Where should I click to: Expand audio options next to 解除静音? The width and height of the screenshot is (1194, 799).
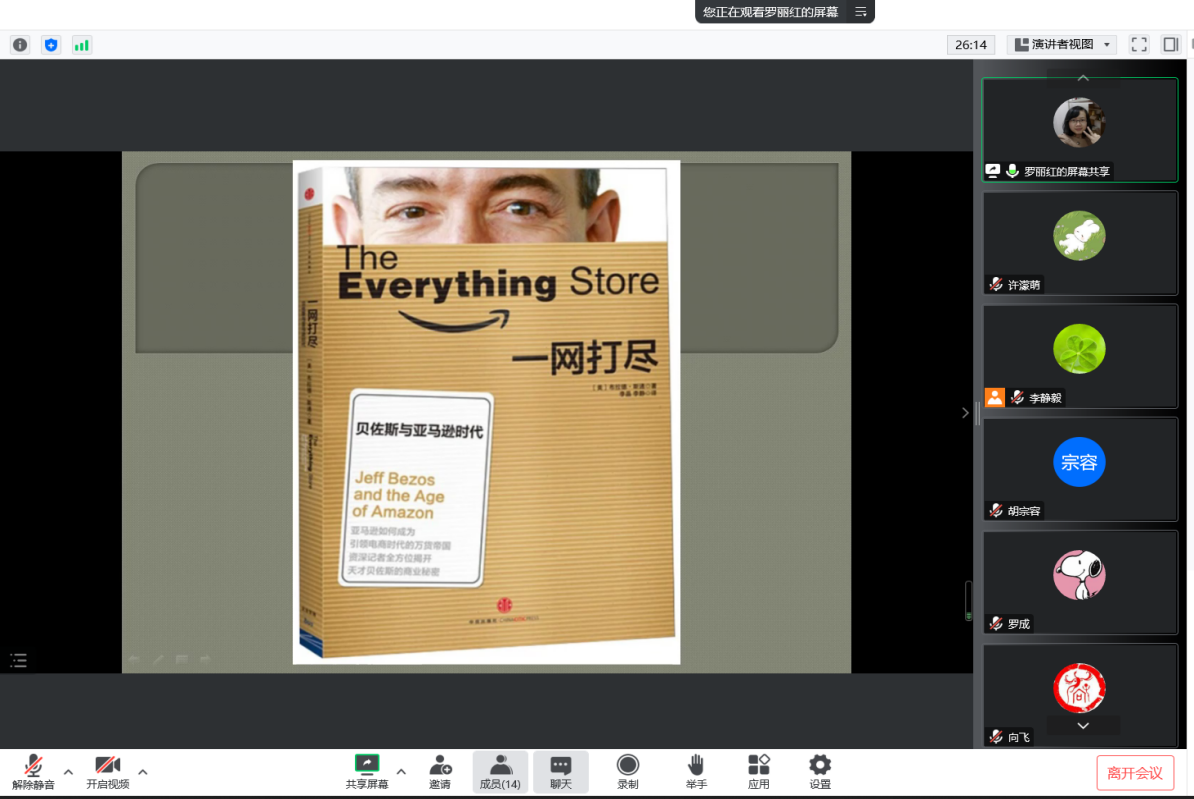[68, 772]
